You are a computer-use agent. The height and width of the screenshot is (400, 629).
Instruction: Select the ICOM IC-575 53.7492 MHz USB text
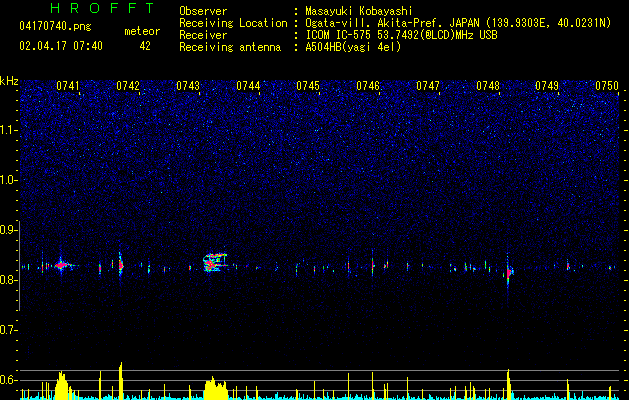click(401, 35)
